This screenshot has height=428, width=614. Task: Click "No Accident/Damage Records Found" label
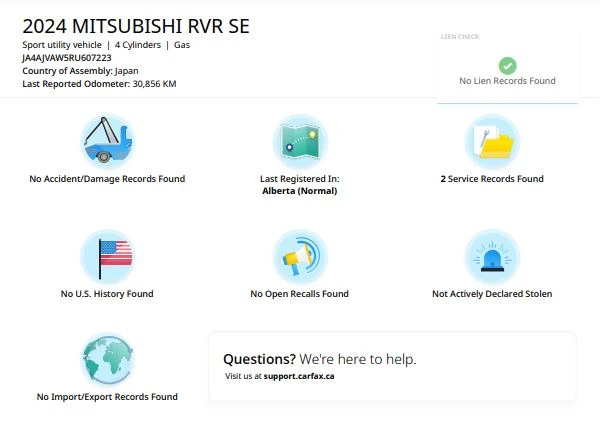pyautogui.click(x=107, y=179)
